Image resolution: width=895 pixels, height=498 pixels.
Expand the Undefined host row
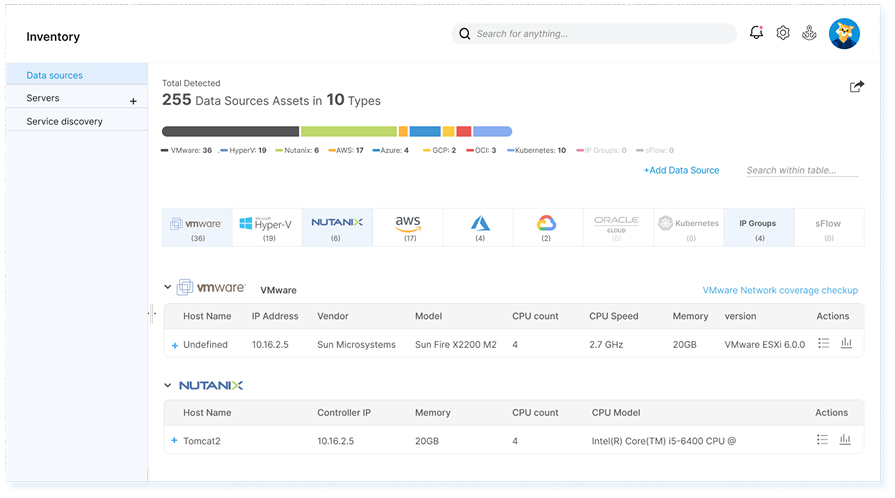175,345
